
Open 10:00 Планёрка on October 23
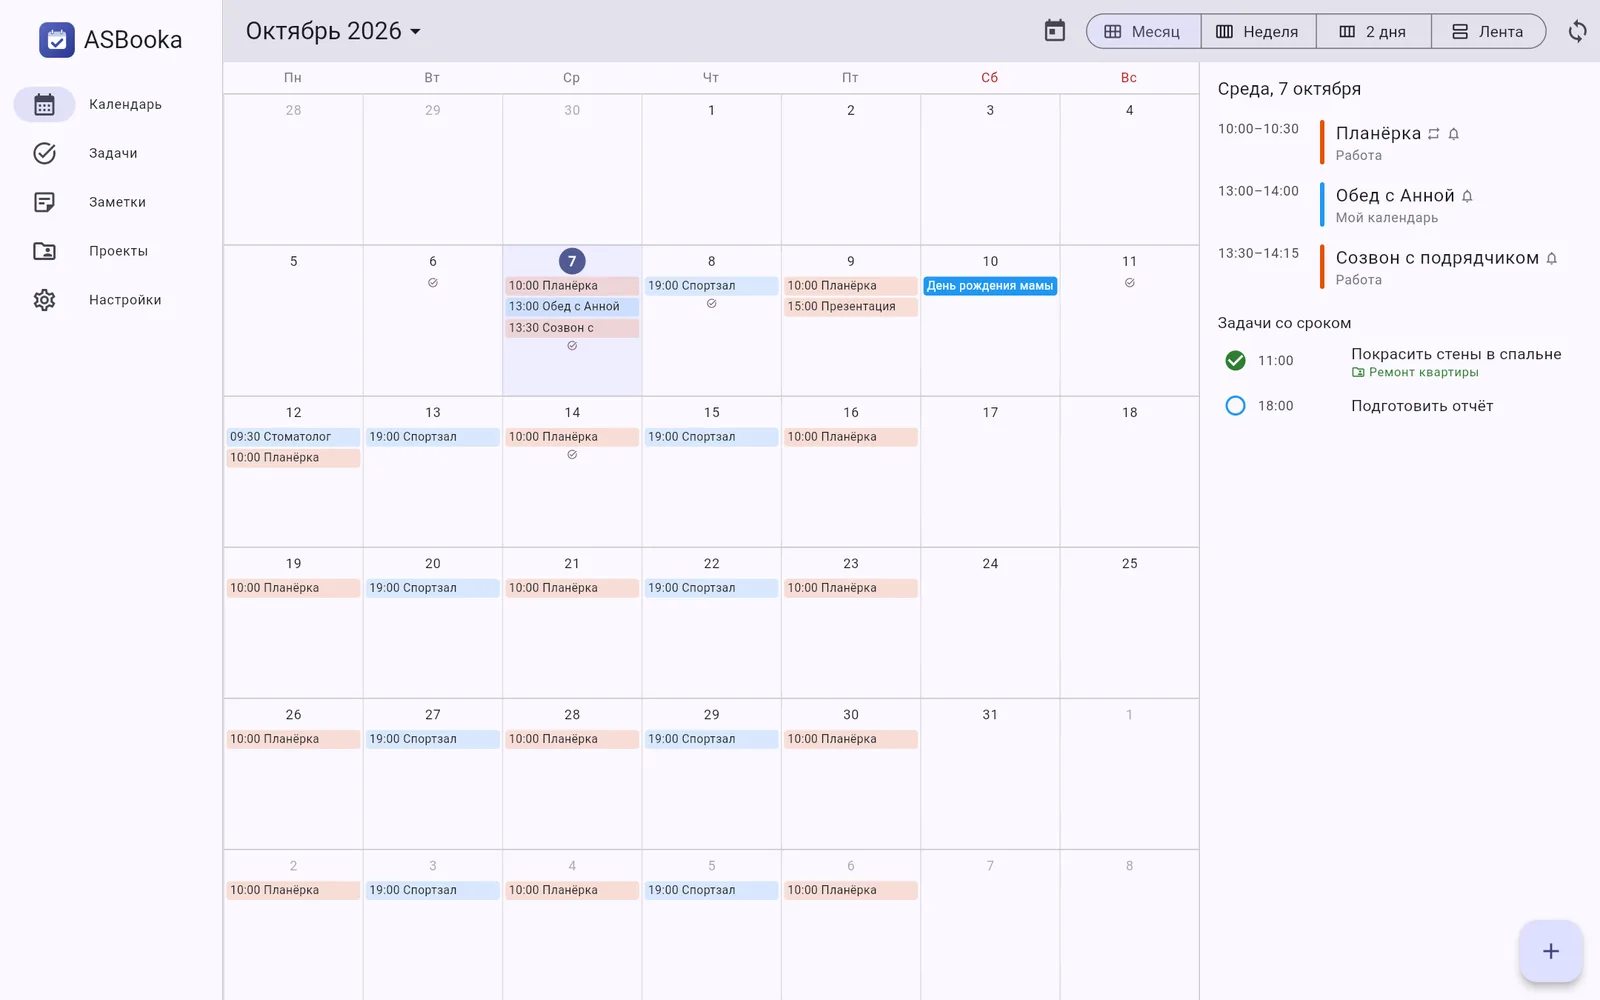[x=850, y=588]
